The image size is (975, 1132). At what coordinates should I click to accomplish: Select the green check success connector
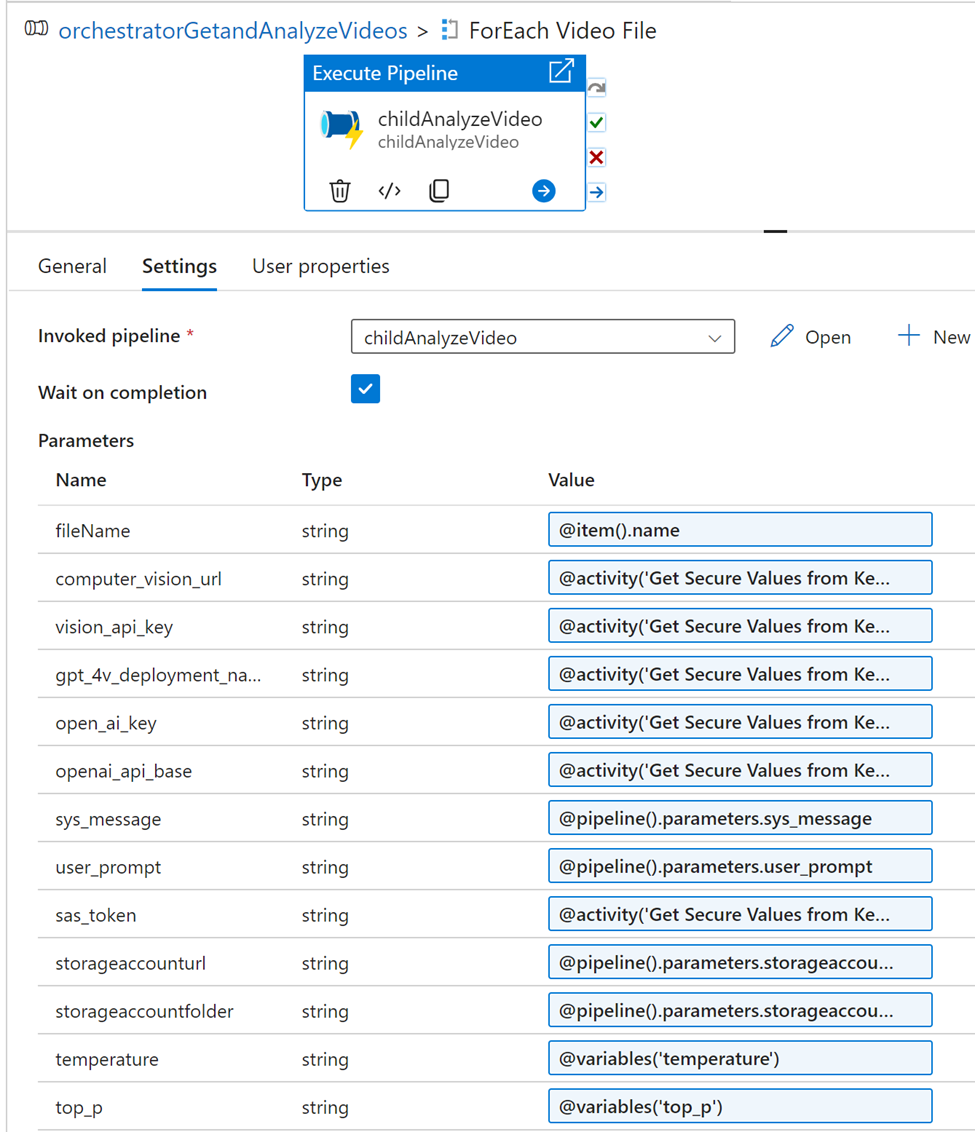coord(596,123)
